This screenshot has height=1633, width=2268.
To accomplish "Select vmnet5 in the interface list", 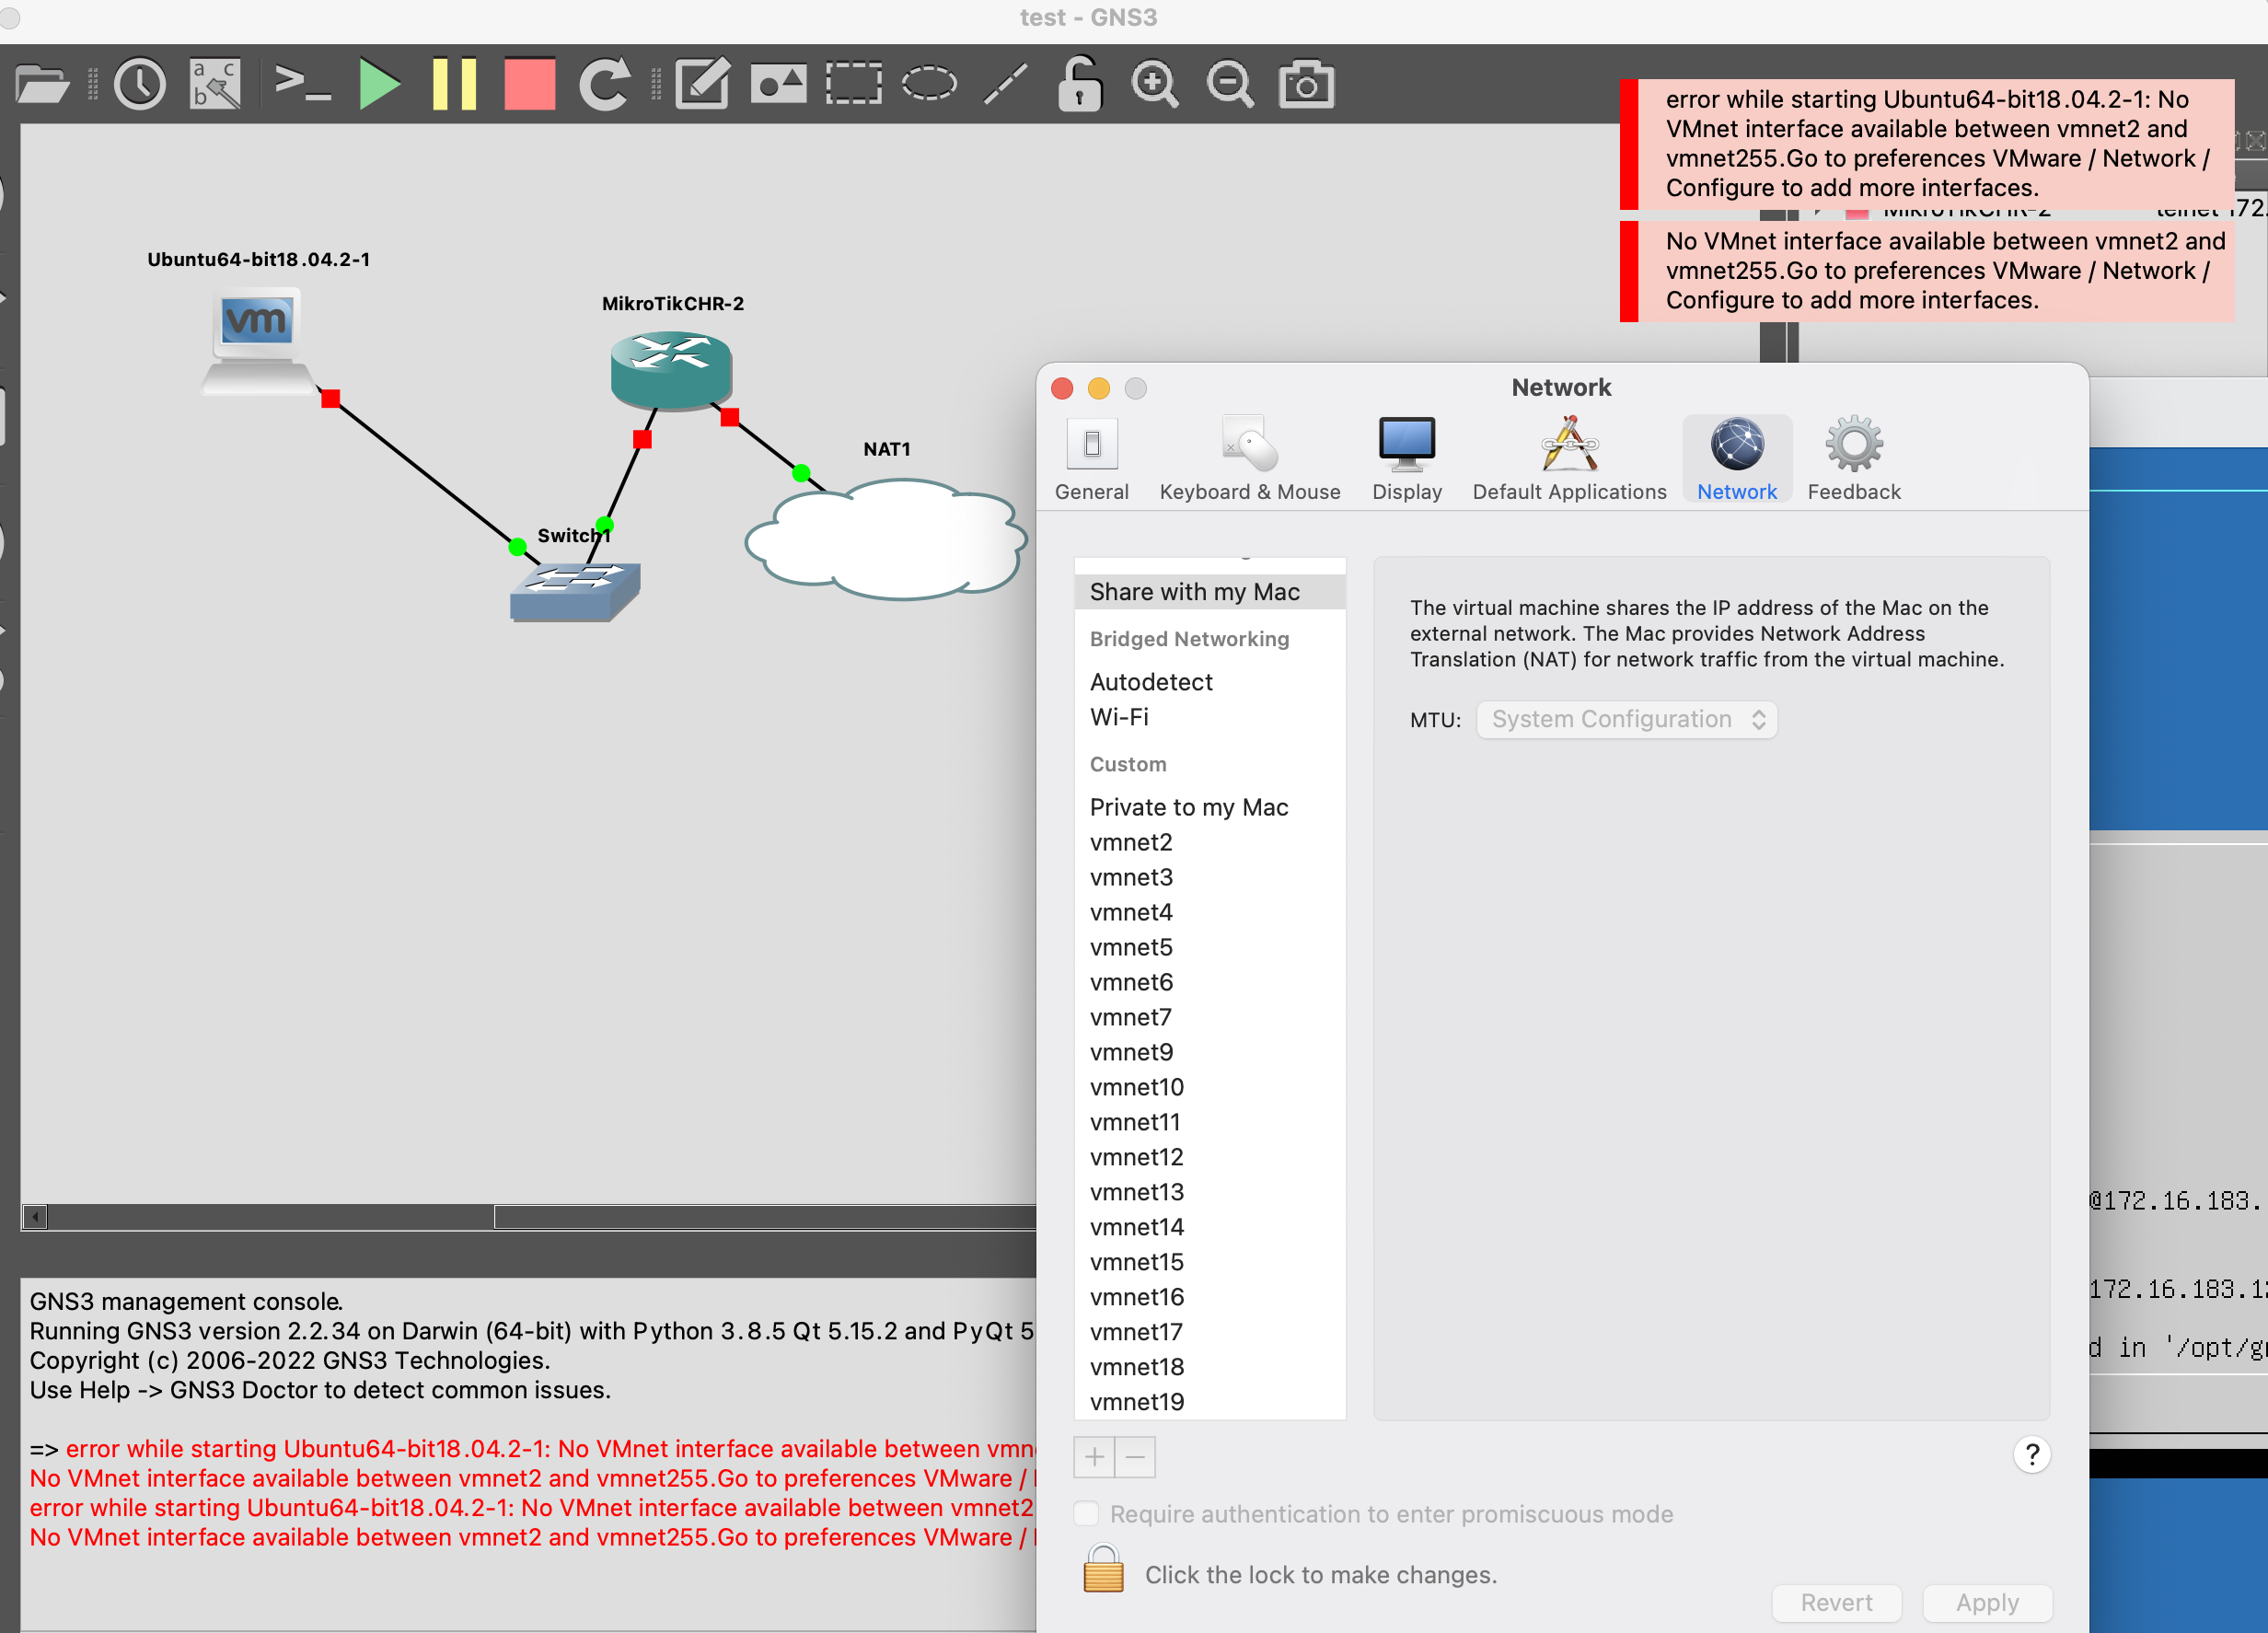I will 1130,947.
